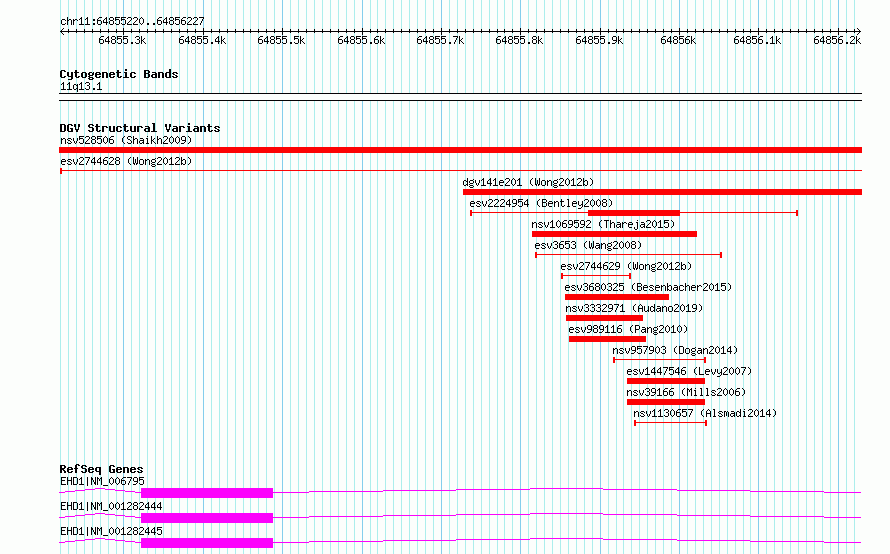Click the red bar of esv989116

click(x=607, y=339)
